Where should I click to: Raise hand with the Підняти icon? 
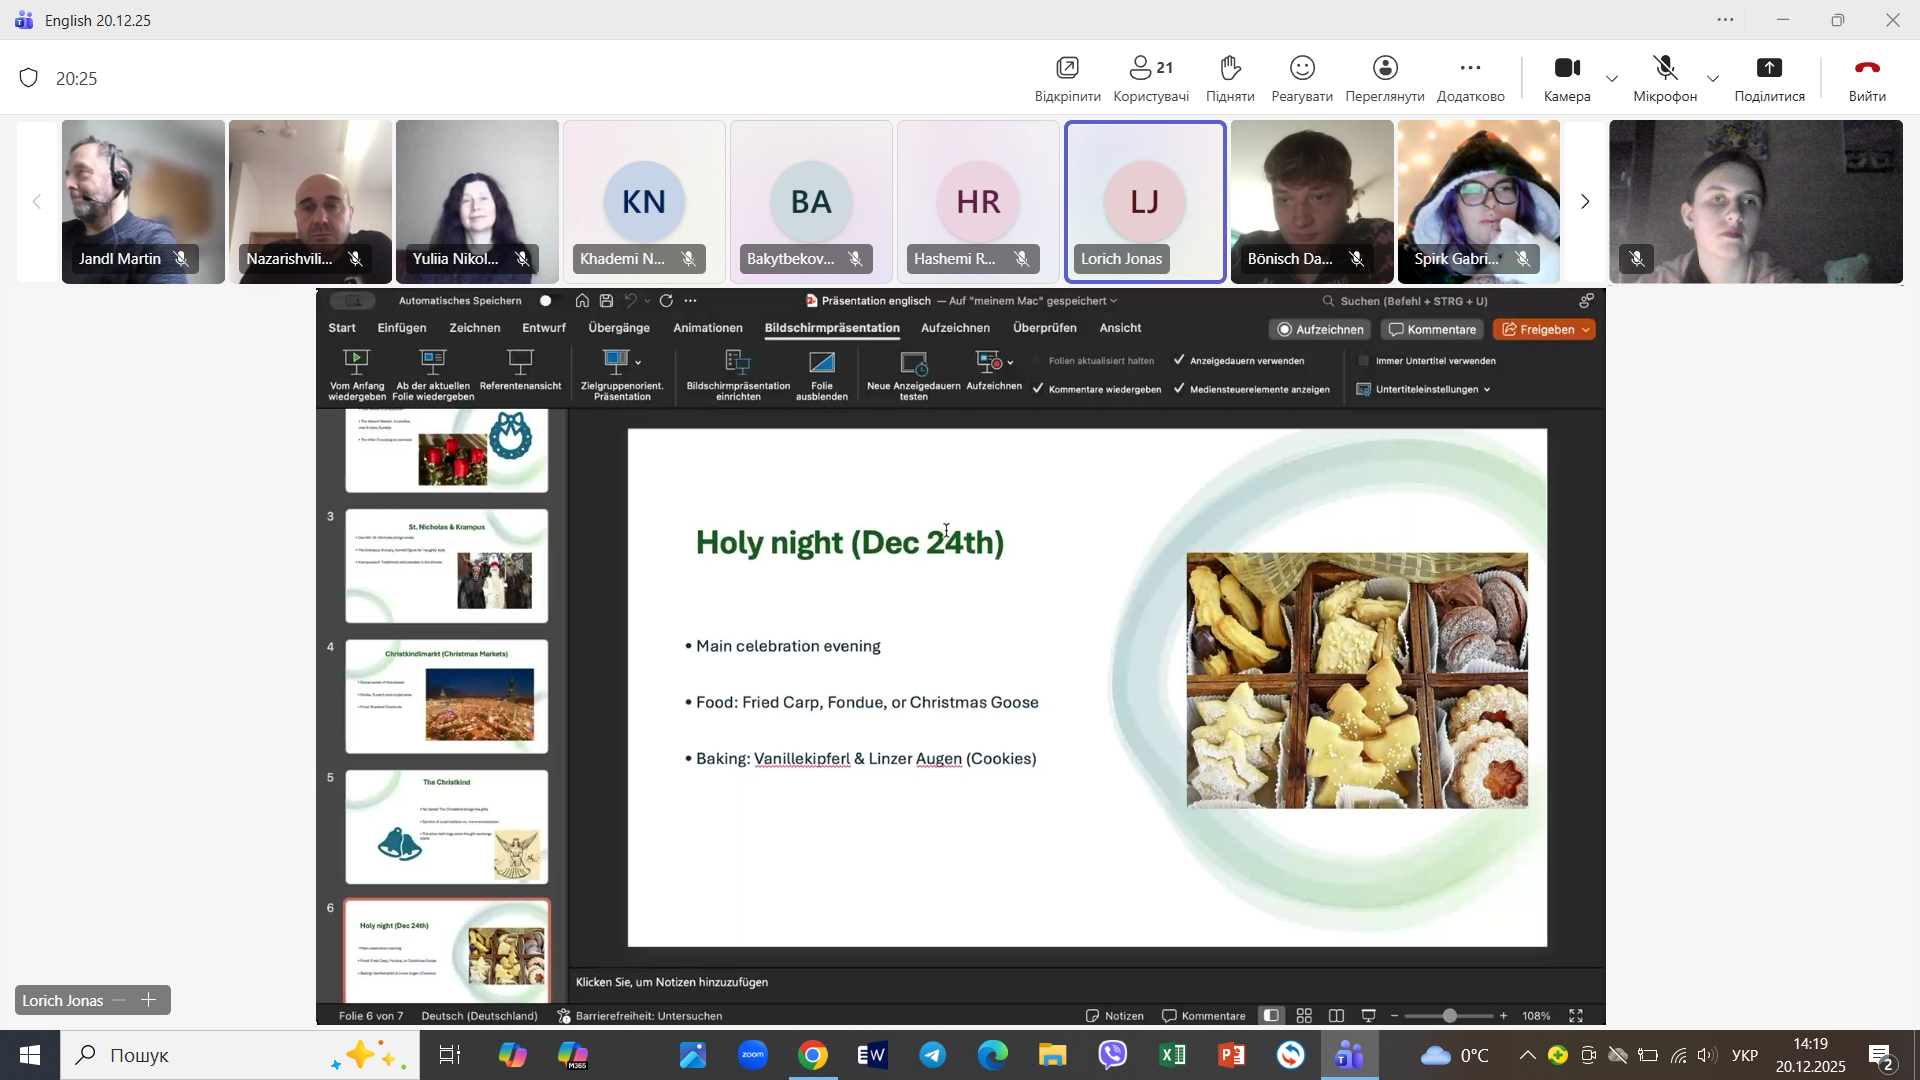[1230, 68]
